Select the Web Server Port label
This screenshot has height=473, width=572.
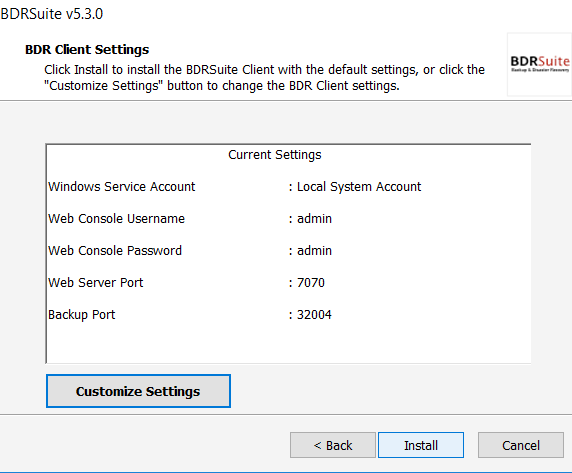click(x=96, y=283)
